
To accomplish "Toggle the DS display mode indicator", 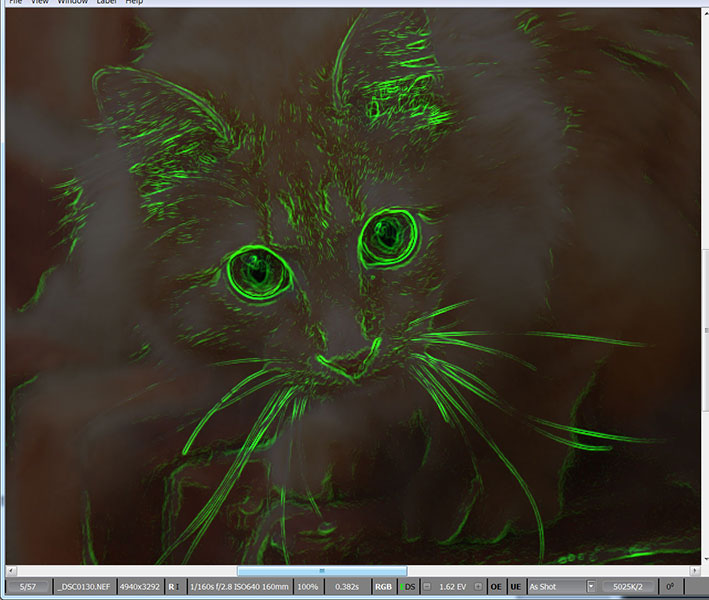I will (408, 586).
